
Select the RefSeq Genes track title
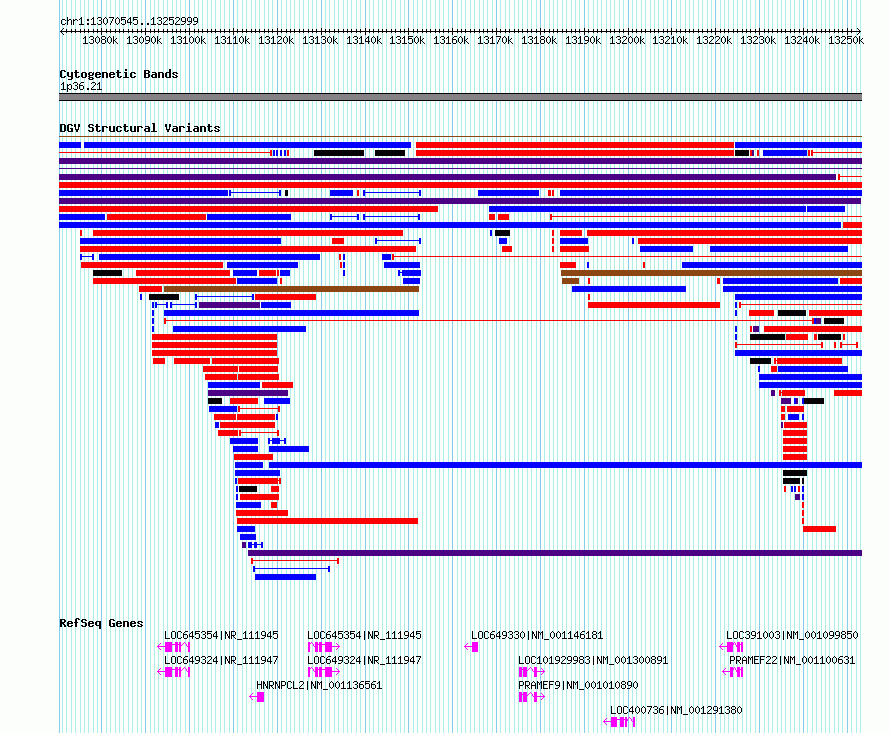point(101,623)
